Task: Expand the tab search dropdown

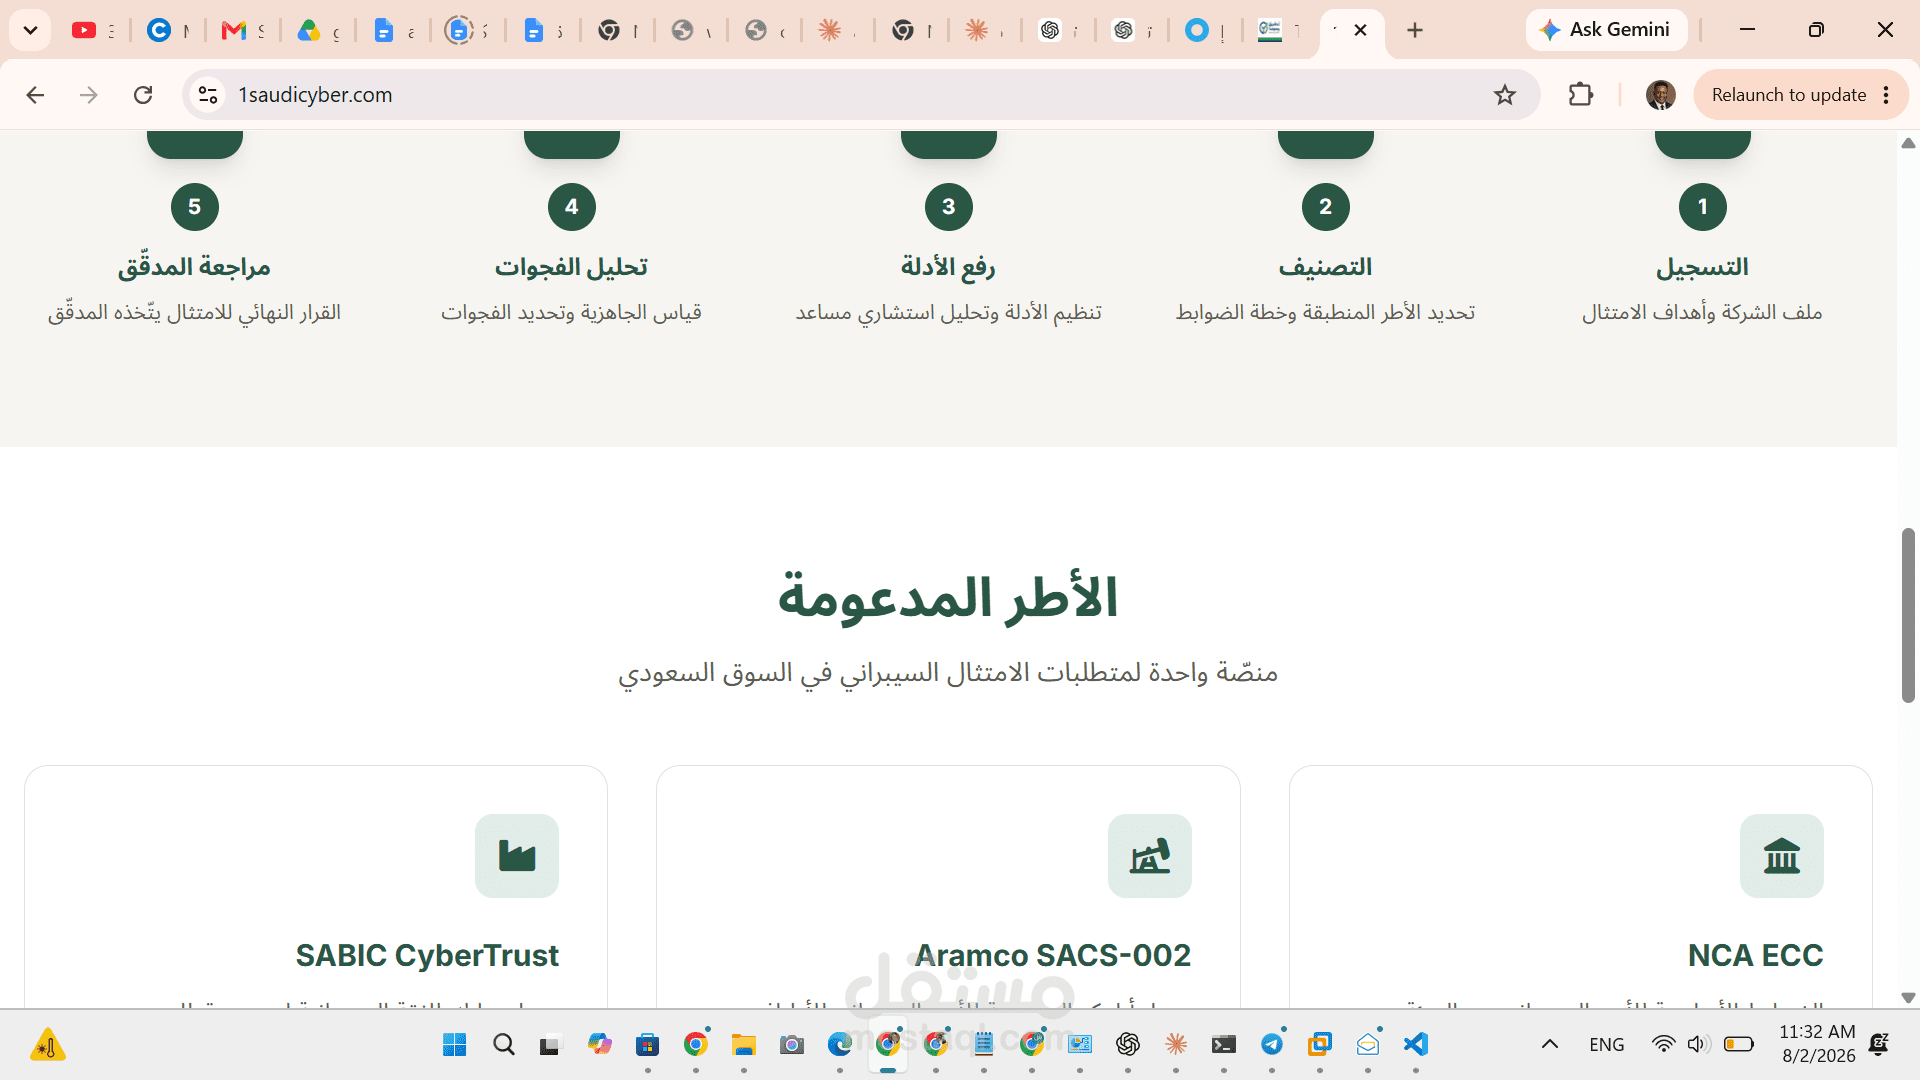Action: tap(30, 30)
